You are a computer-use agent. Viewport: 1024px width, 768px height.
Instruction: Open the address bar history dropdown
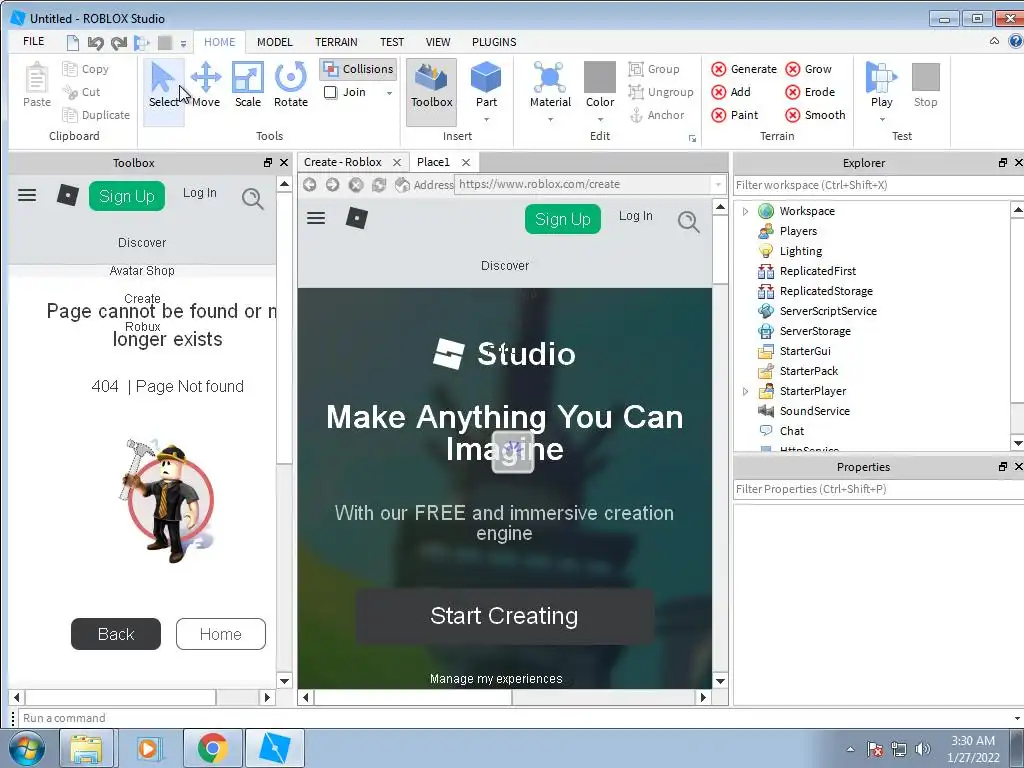(718, 184)
